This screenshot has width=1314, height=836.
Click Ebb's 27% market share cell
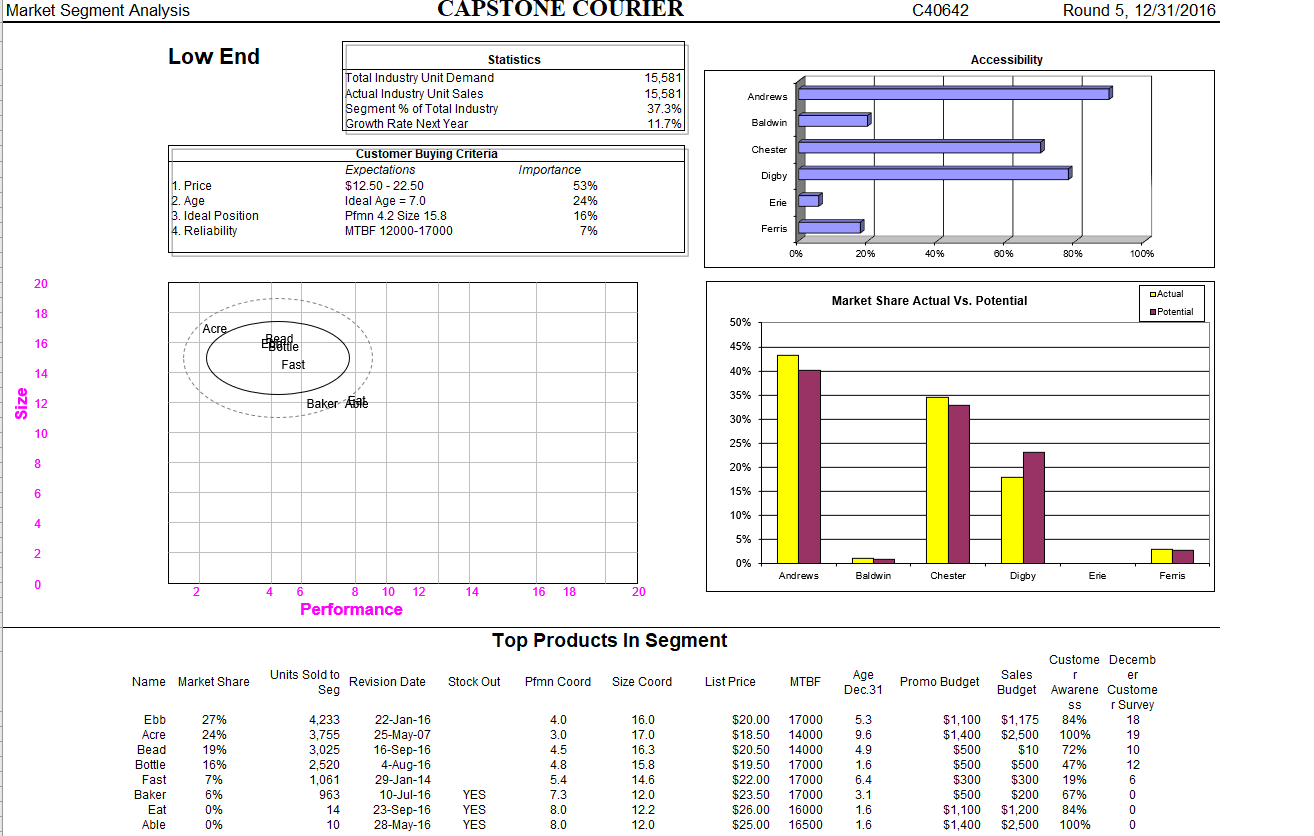point(215,720)
